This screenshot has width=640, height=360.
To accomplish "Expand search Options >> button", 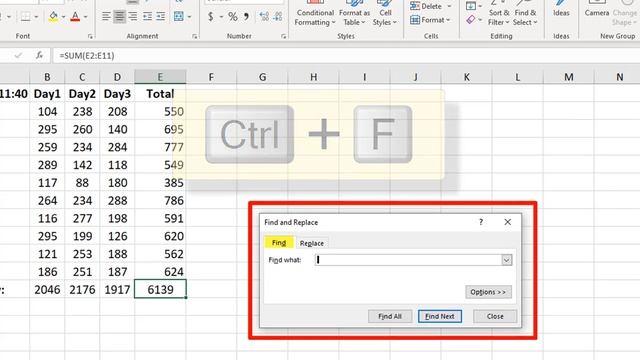I will pyautogui.click(x=488, y=292).
